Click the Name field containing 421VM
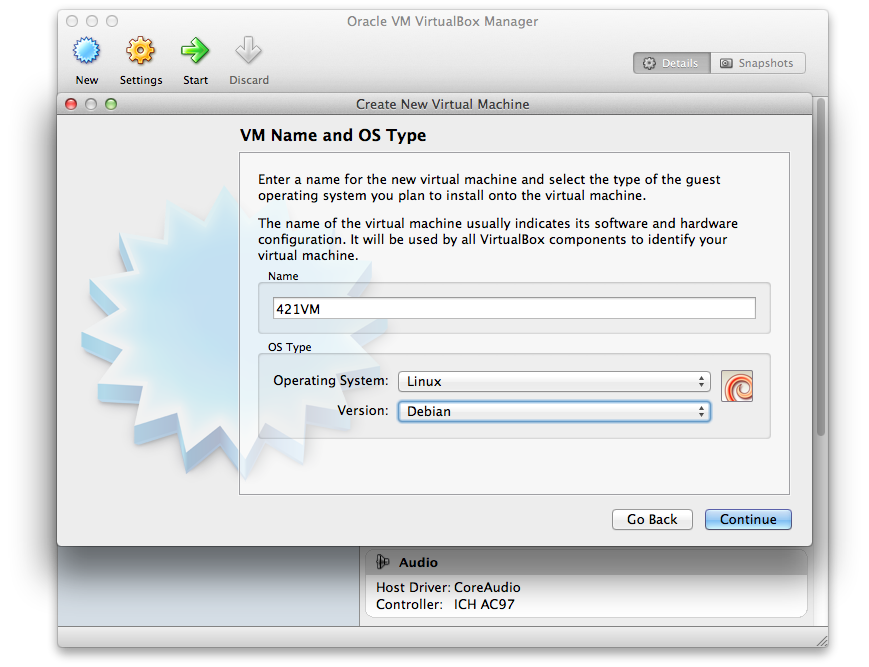 pyautogui.click(x=514, y=309)
